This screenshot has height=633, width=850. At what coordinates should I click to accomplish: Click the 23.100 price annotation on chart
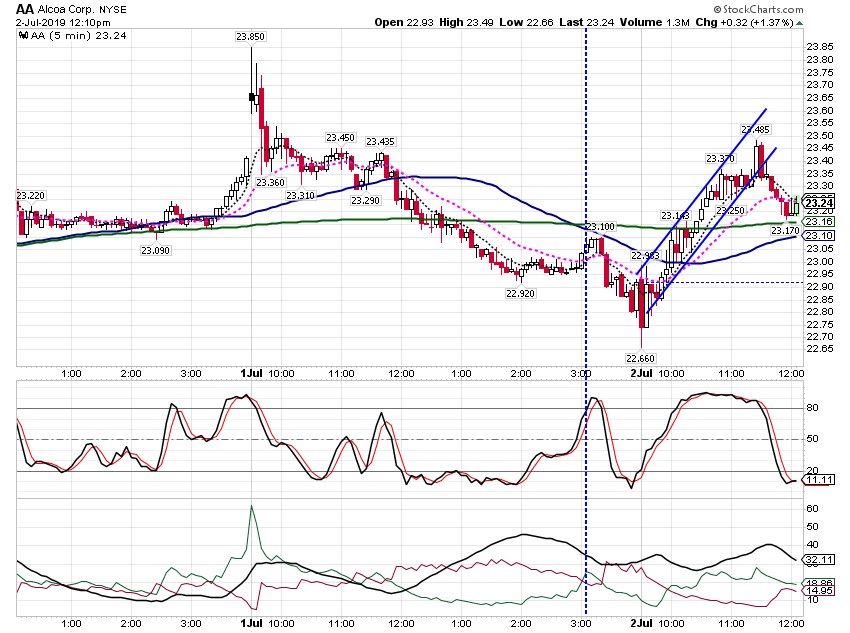click(601, 227)
